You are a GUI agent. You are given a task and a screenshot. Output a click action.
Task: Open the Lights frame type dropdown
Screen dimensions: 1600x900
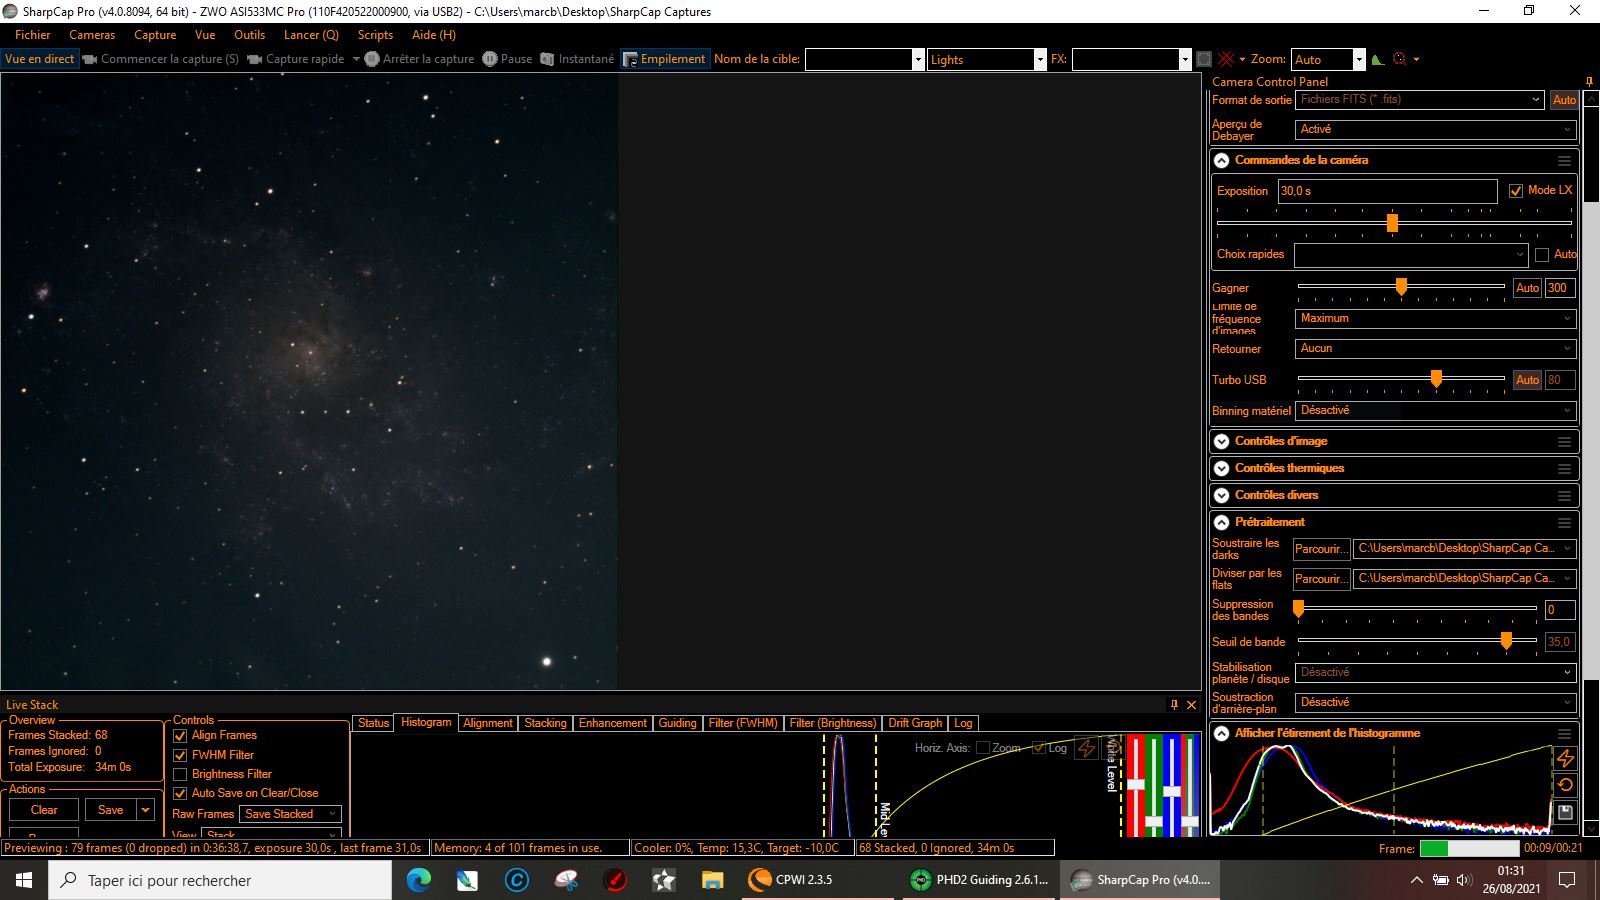(986, 59)
